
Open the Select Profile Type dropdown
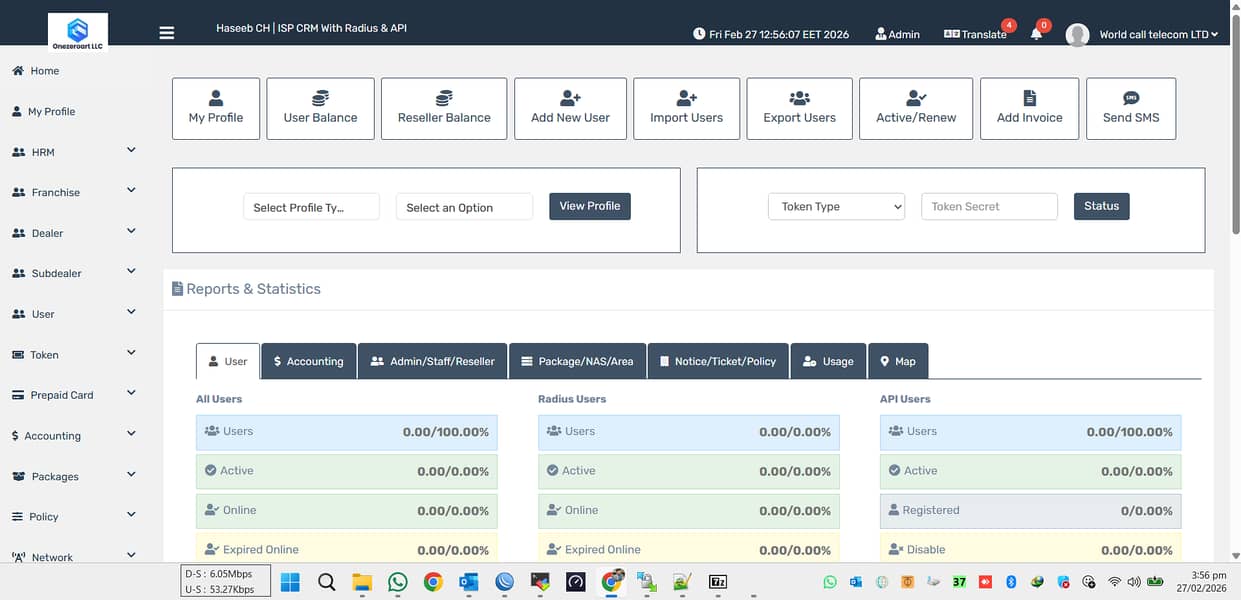coord(311,208)
